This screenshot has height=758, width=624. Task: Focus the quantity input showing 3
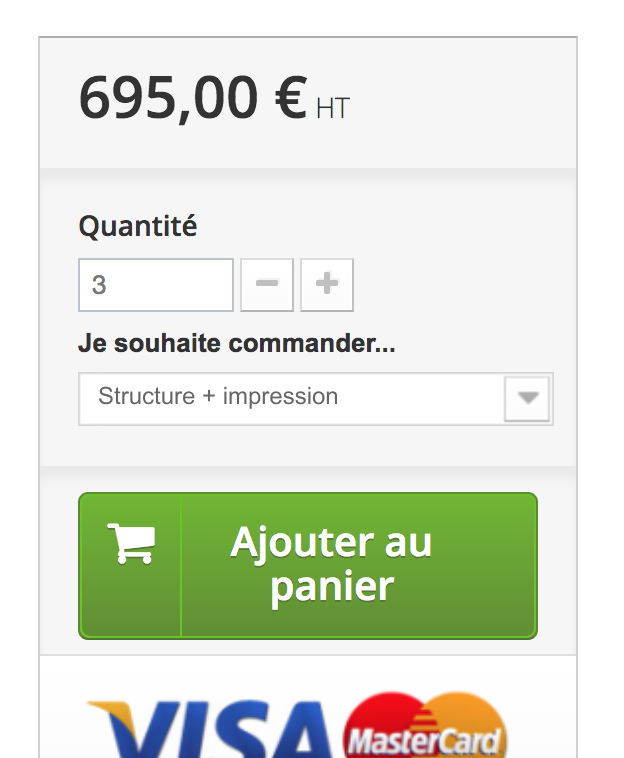[156, 285]
